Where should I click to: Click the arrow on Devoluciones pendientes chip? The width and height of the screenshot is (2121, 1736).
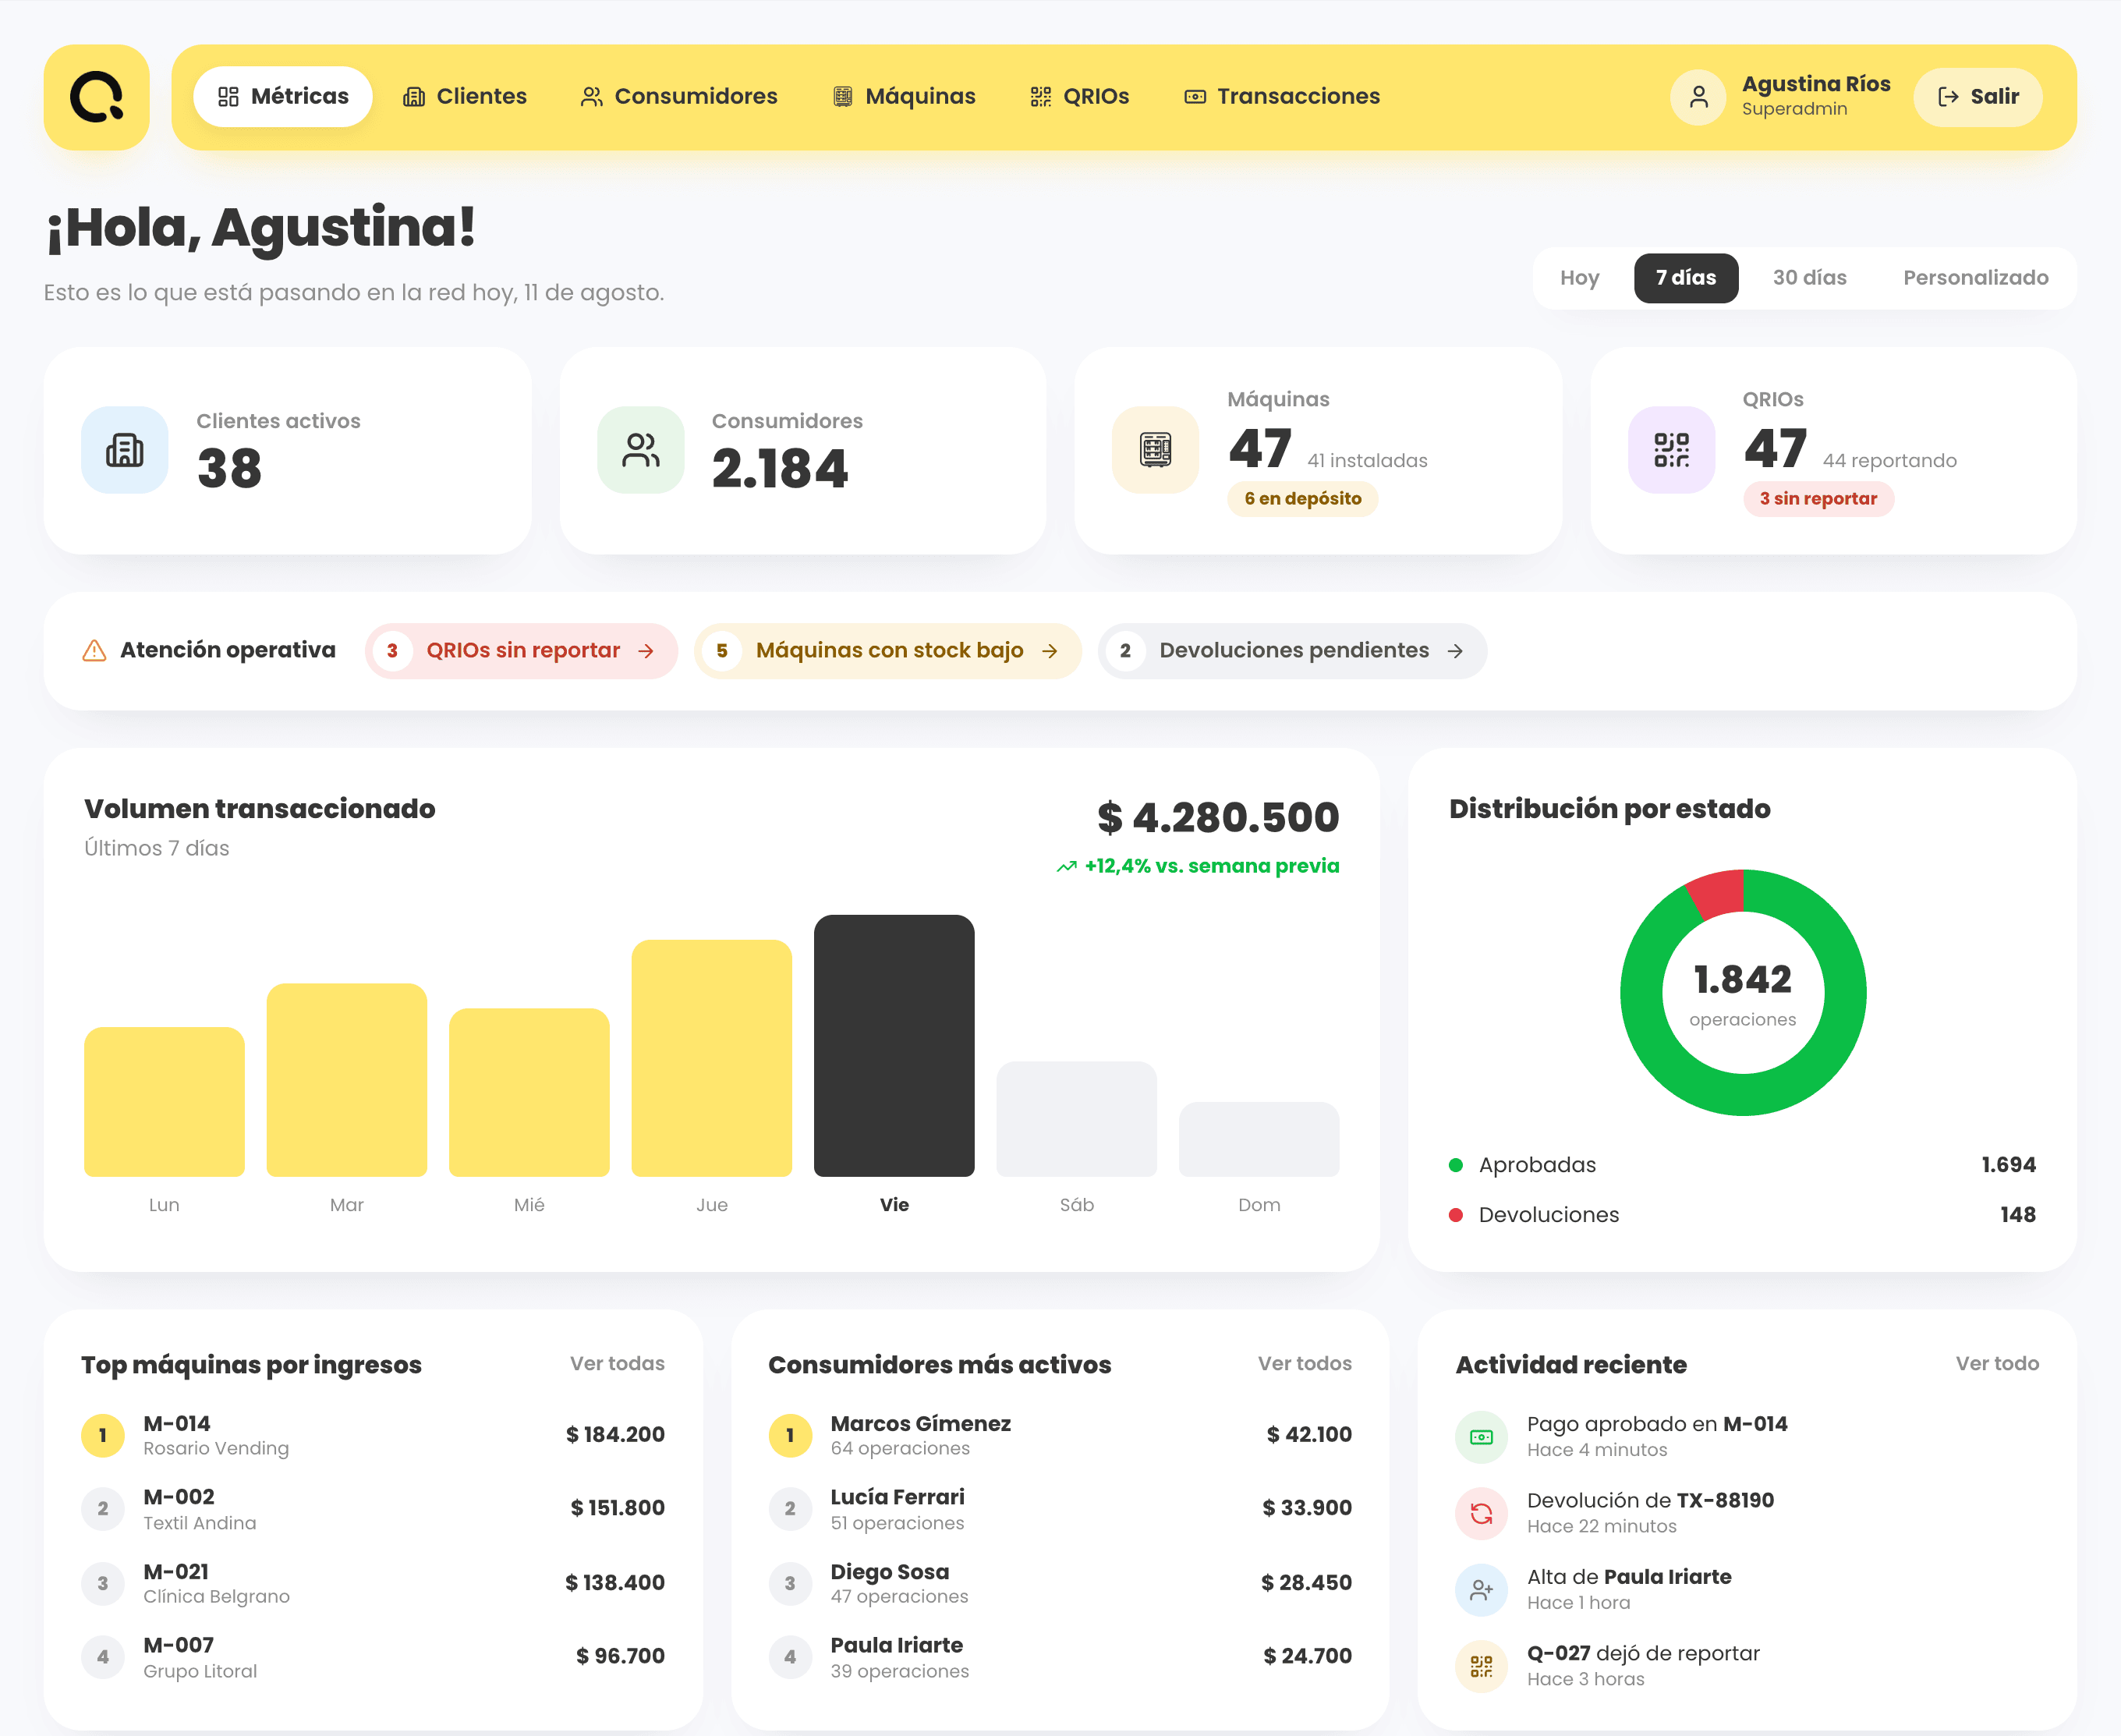click(x=1455, y=651)
